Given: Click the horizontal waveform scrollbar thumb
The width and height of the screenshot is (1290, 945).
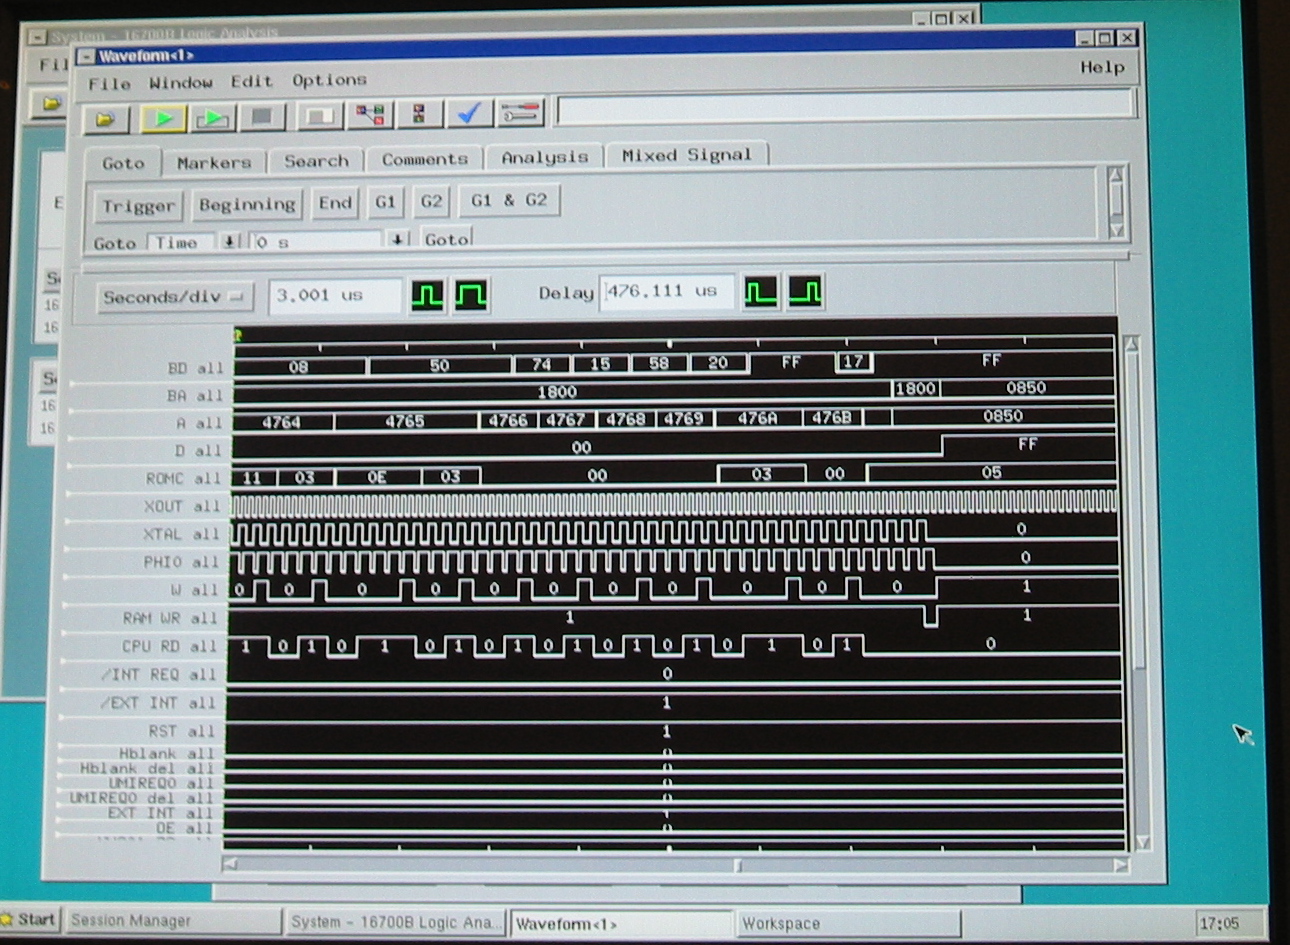Looking at the screenshot, I should pos(737,865).
